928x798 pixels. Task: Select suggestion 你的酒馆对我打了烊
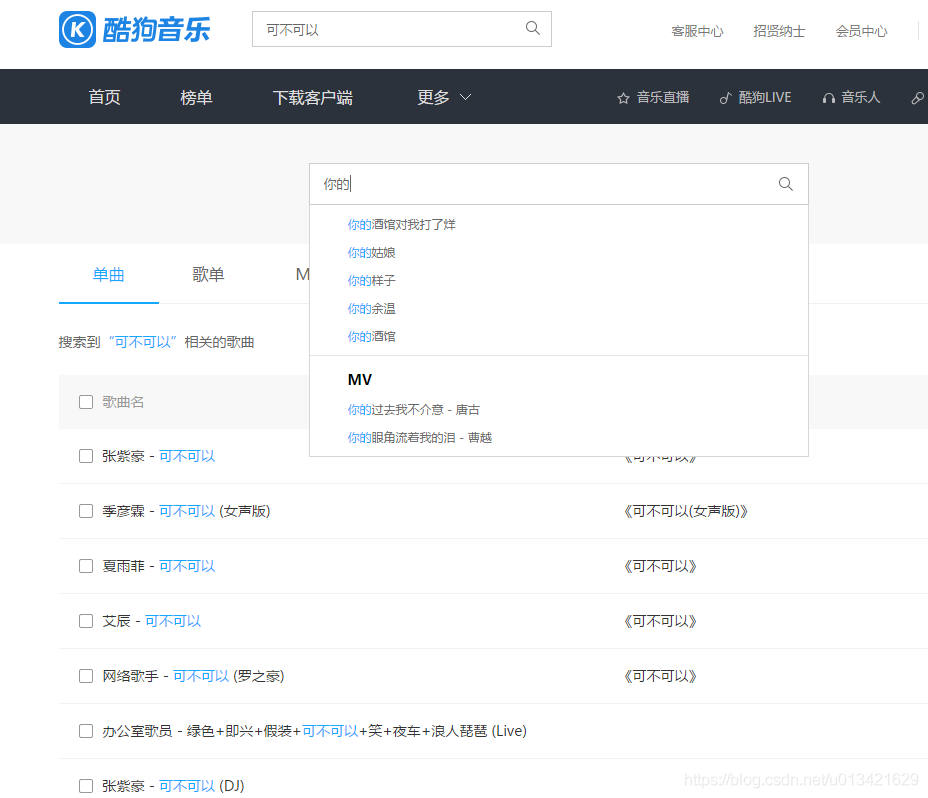pyautogui.click(x=401, y=224)
